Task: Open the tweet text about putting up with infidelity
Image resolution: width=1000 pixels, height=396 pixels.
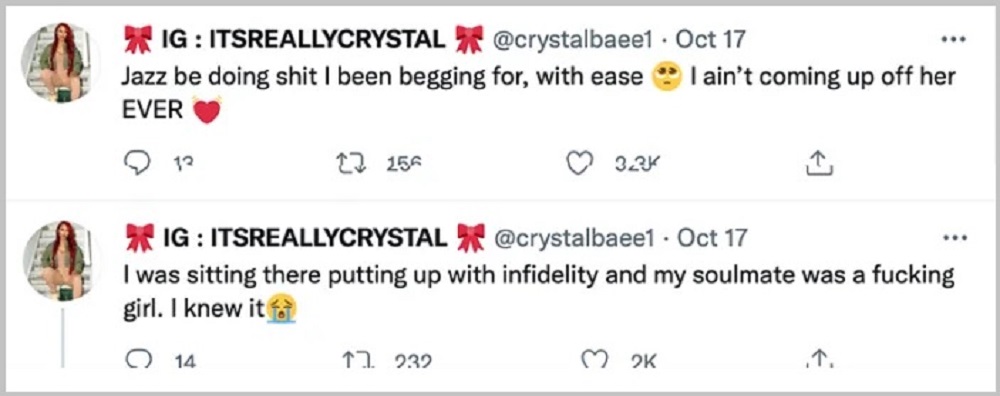Action: pos(540,293)
